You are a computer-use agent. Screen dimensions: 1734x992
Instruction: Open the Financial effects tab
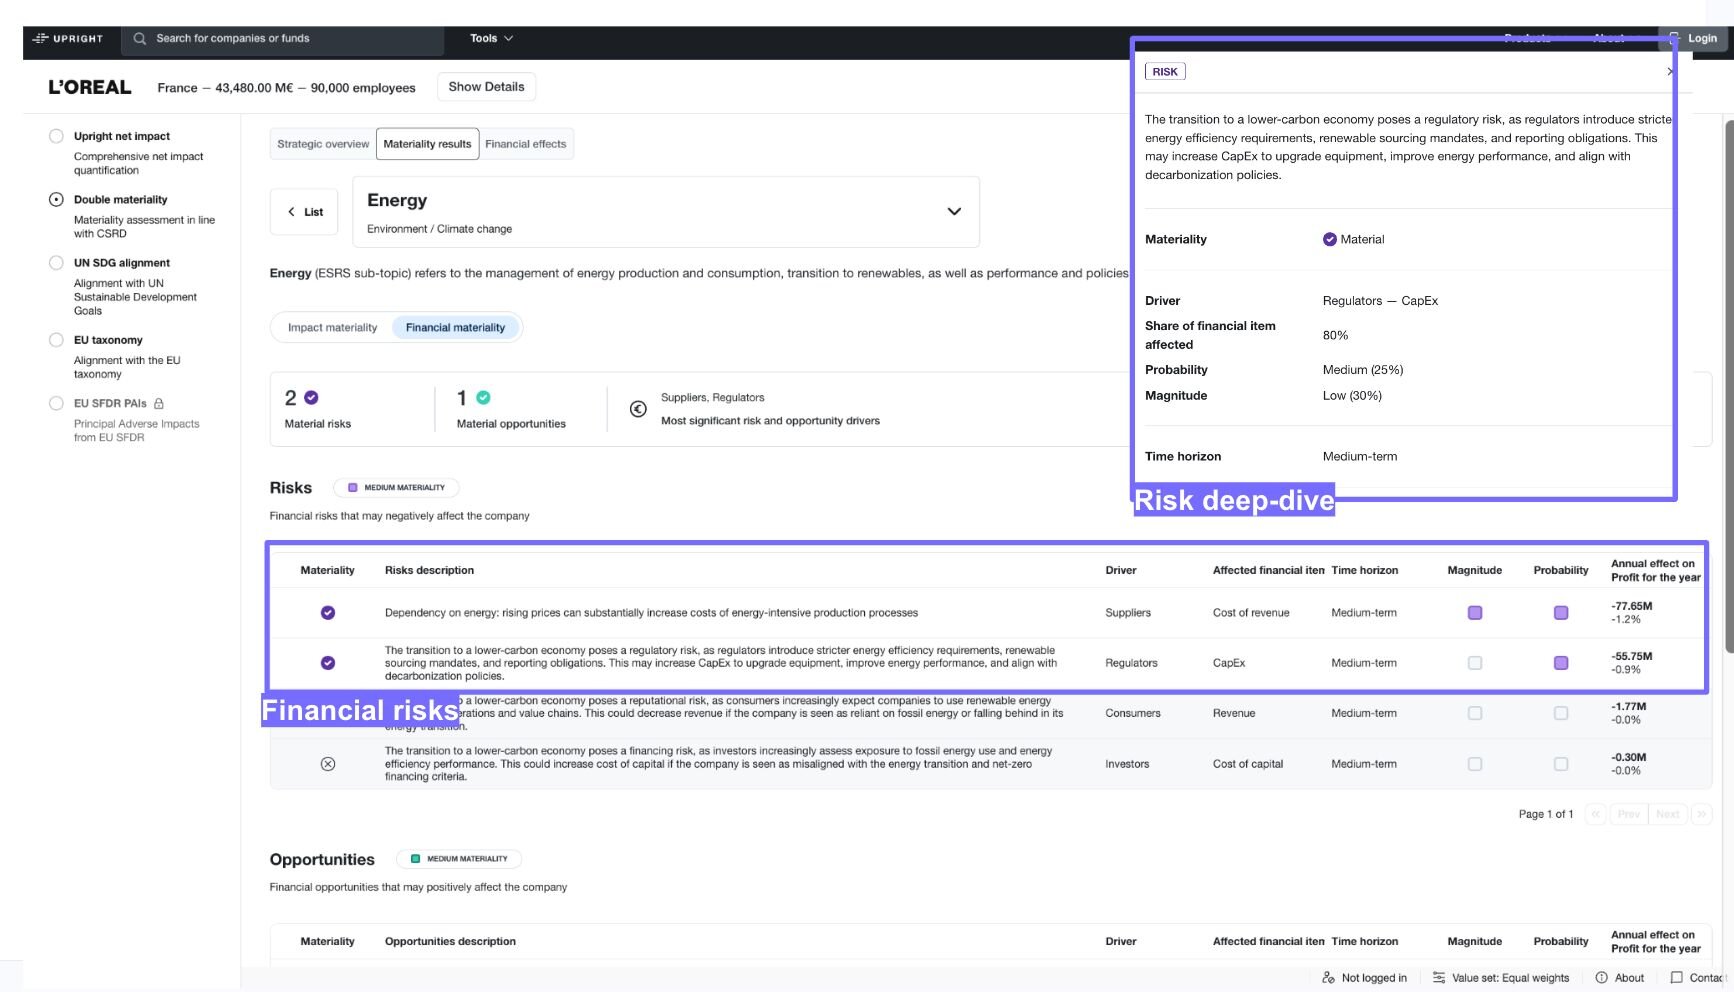tap(526, 144)
